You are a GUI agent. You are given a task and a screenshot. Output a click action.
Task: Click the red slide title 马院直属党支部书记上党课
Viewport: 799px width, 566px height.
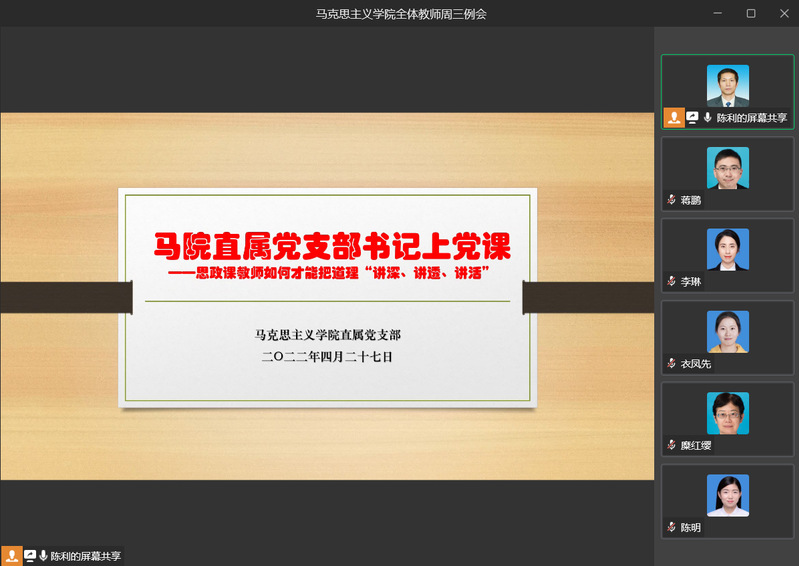pyautogui.click(x=331, y=245)
